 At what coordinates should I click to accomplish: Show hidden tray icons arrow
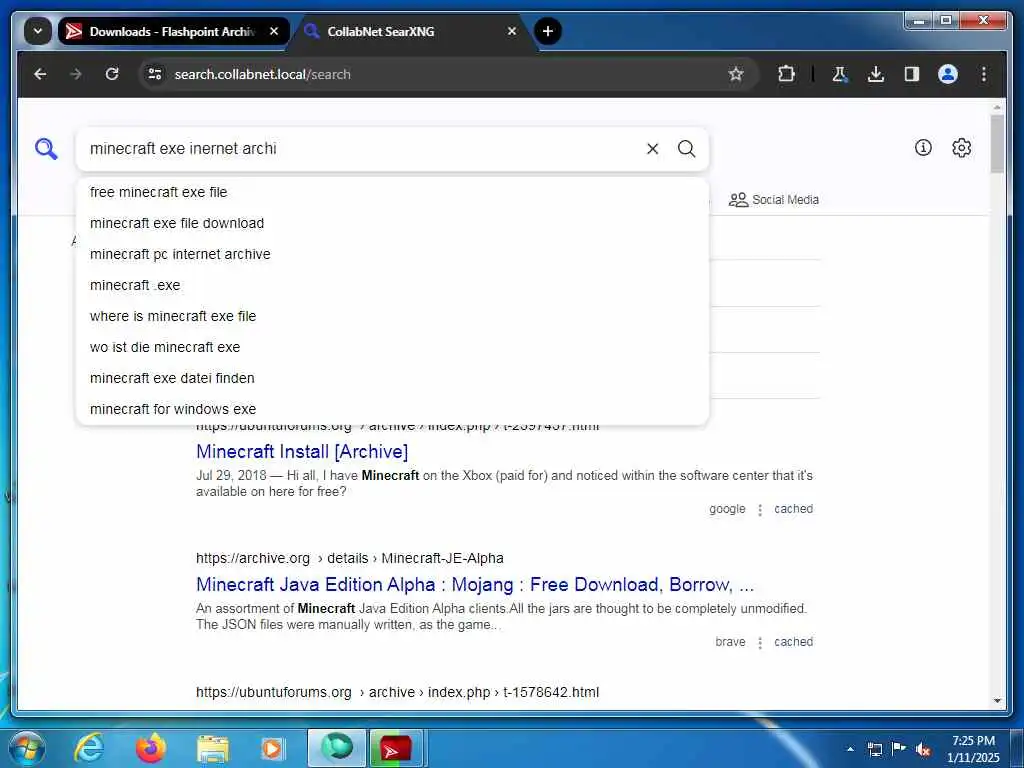click(850, 749)
